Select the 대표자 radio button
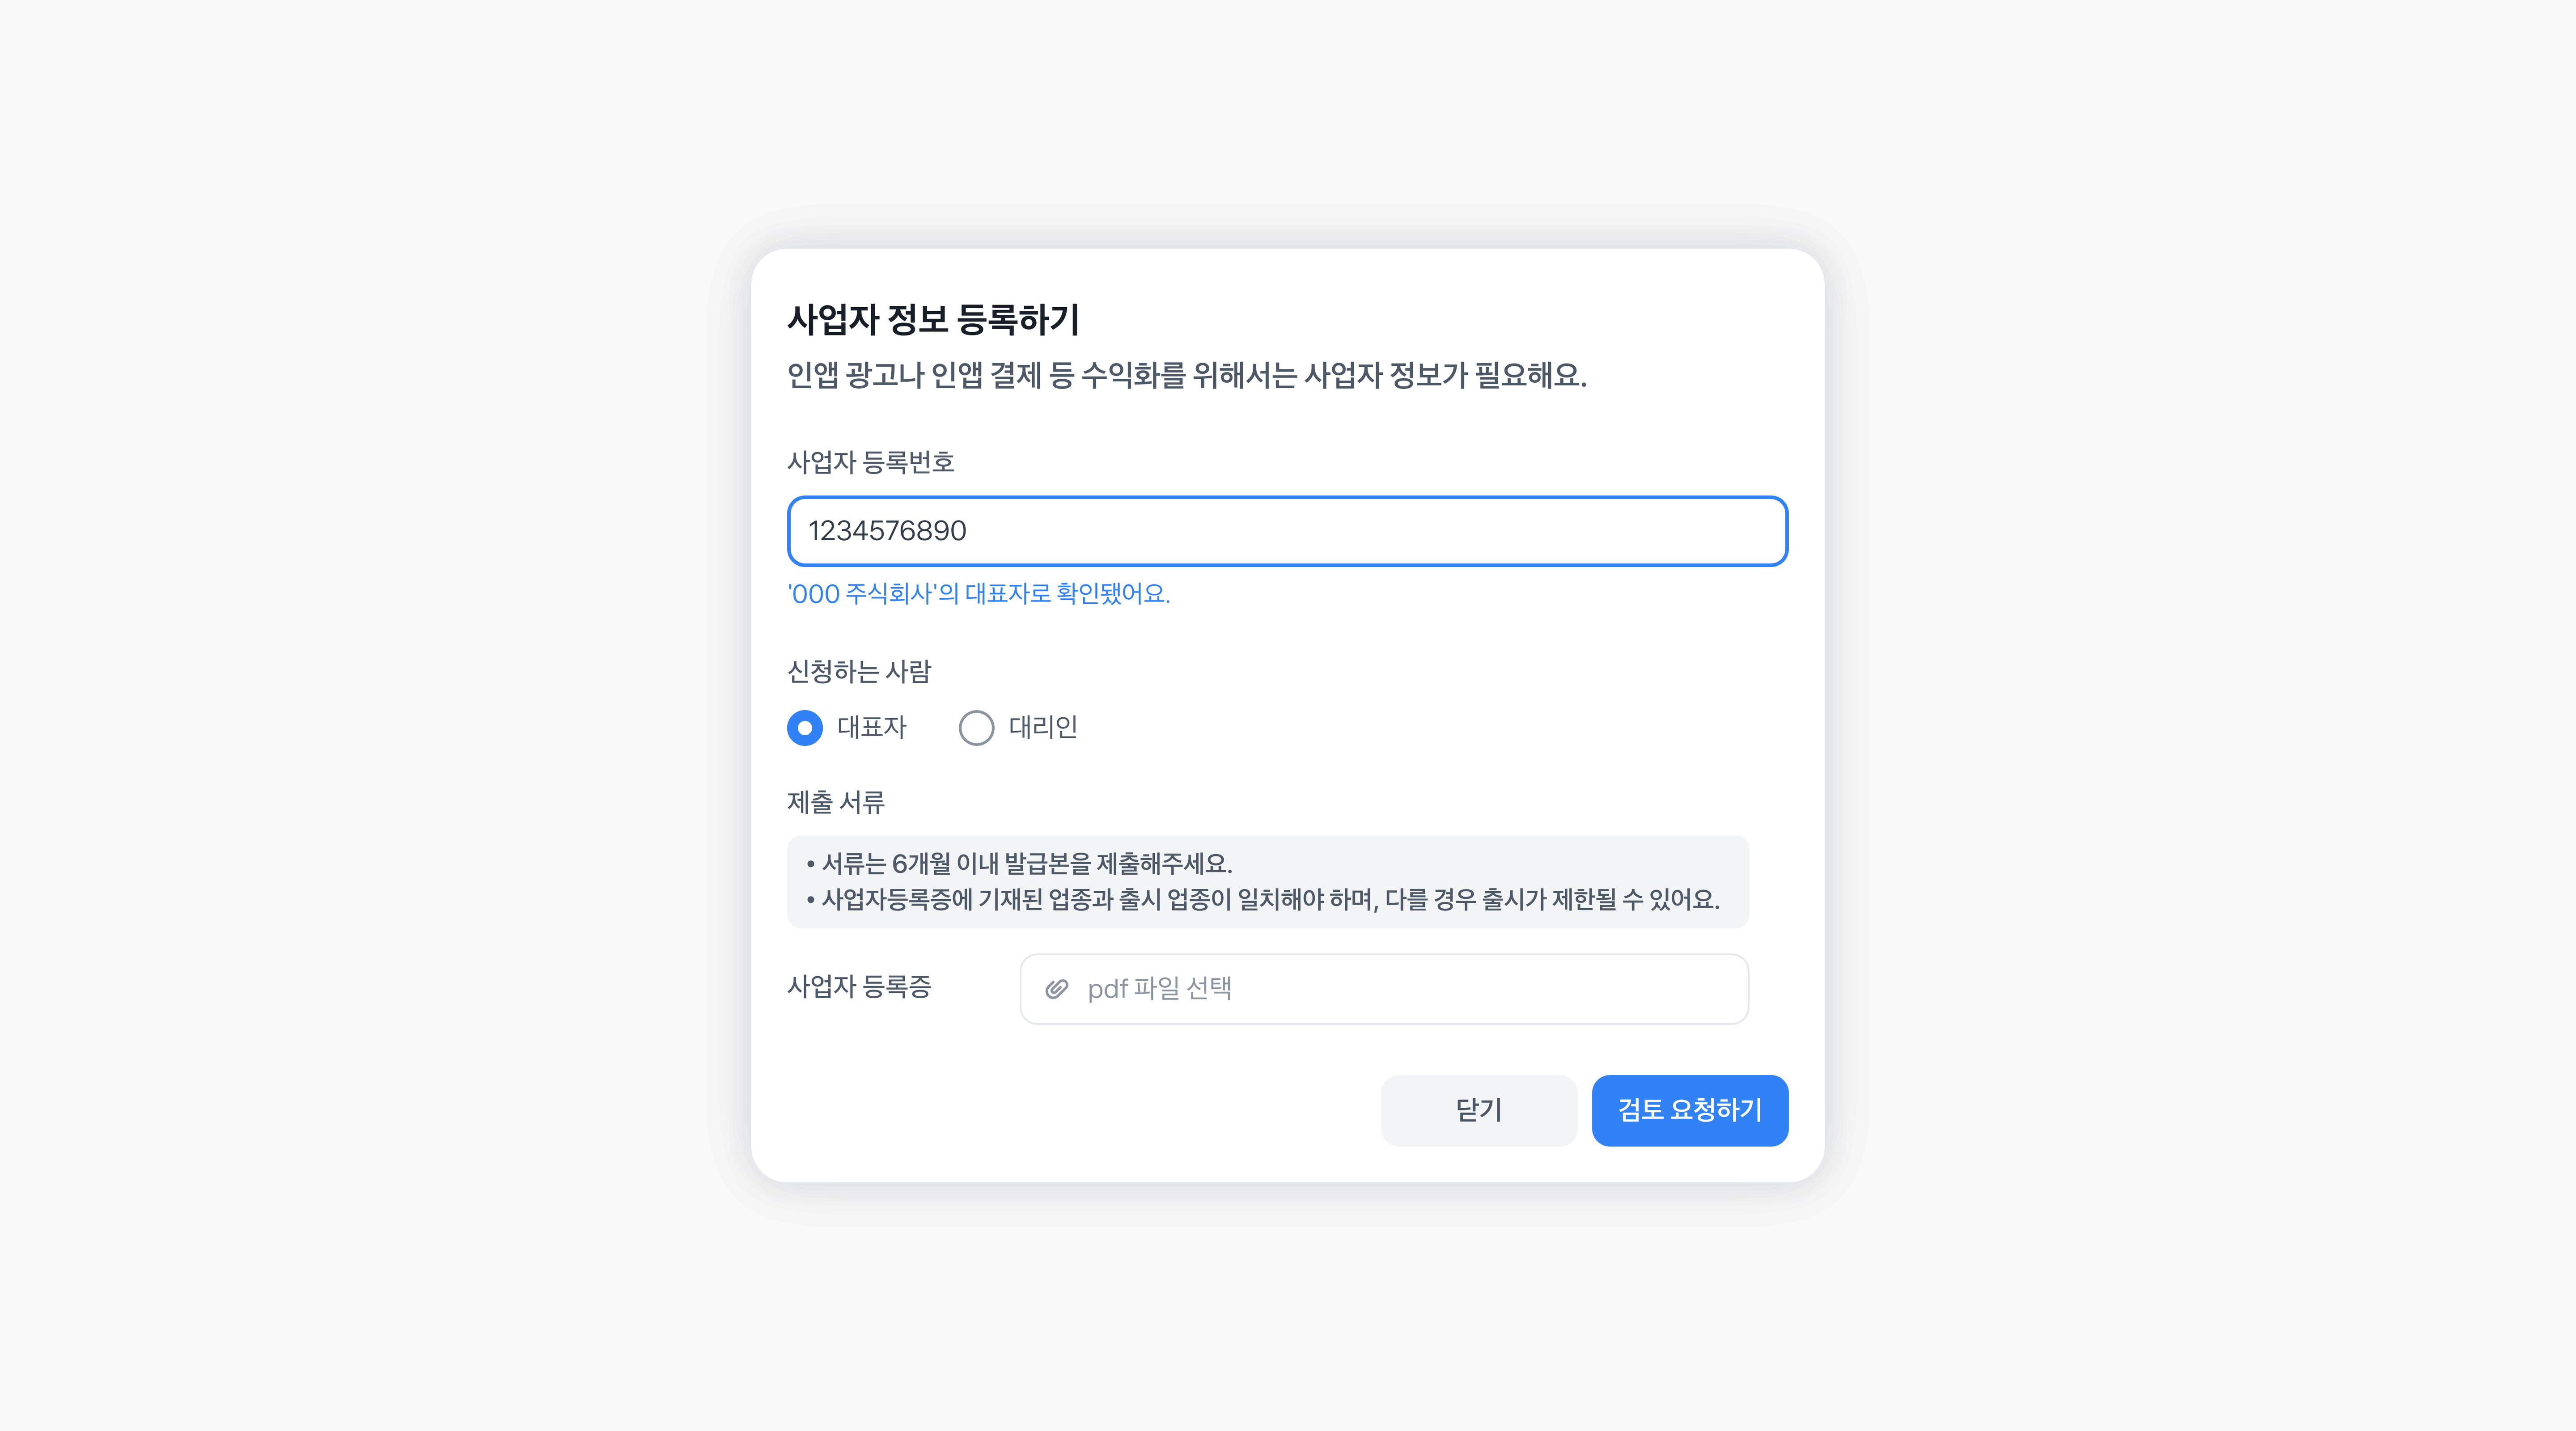Viewport: 2576px width, 1431px height. [x=805, y=728]
